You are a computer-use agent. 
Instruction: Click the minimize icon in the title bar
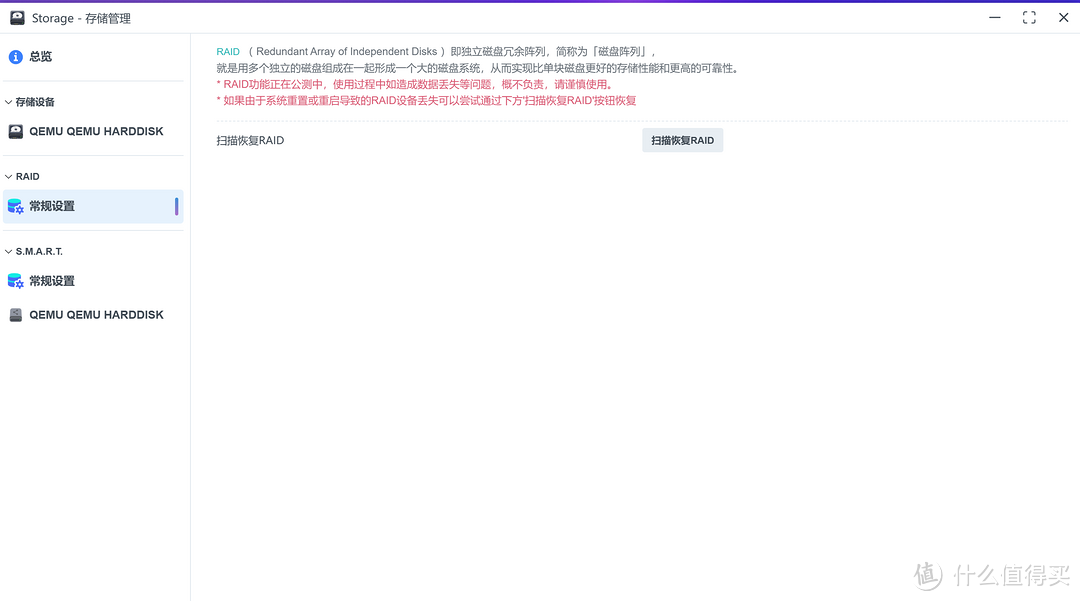coord(994,17)
